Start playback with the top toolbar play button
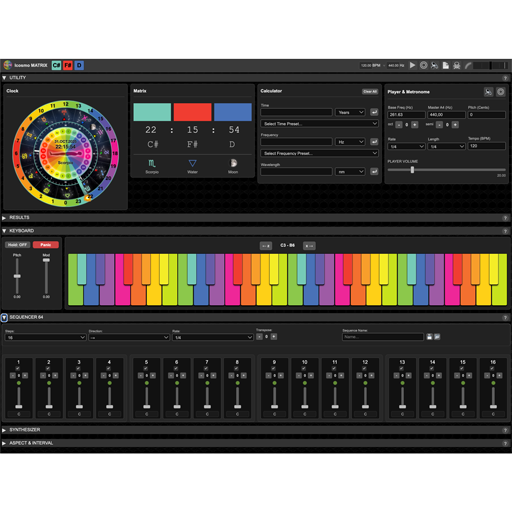 [412, 65]
